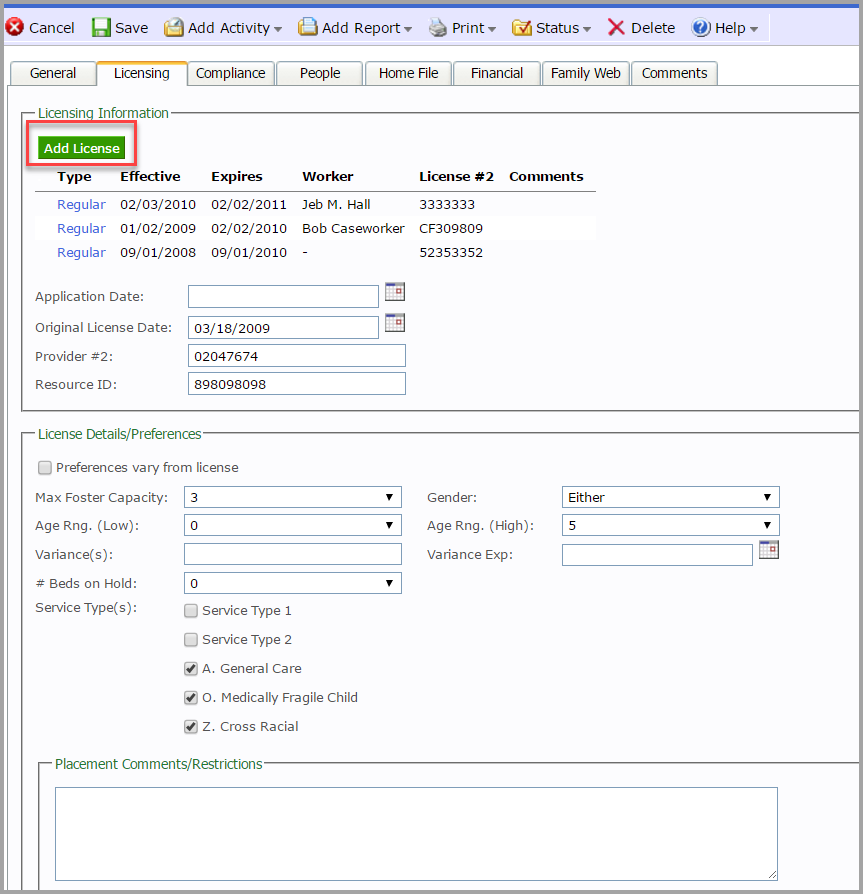Viewport: 863px width, 894px height.
Task: Click the Save floppy disk icon
Action: pyautogui.click(x=101, y=27)
